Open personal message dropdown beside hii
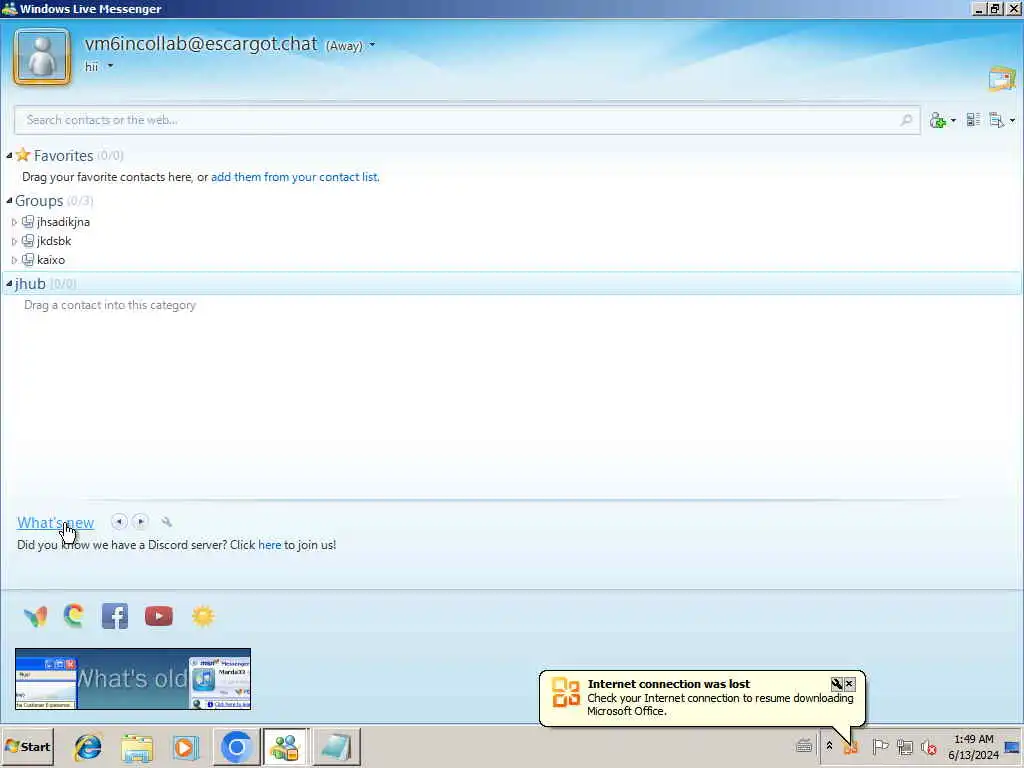1024x768 pixels. tap(110, 66)
